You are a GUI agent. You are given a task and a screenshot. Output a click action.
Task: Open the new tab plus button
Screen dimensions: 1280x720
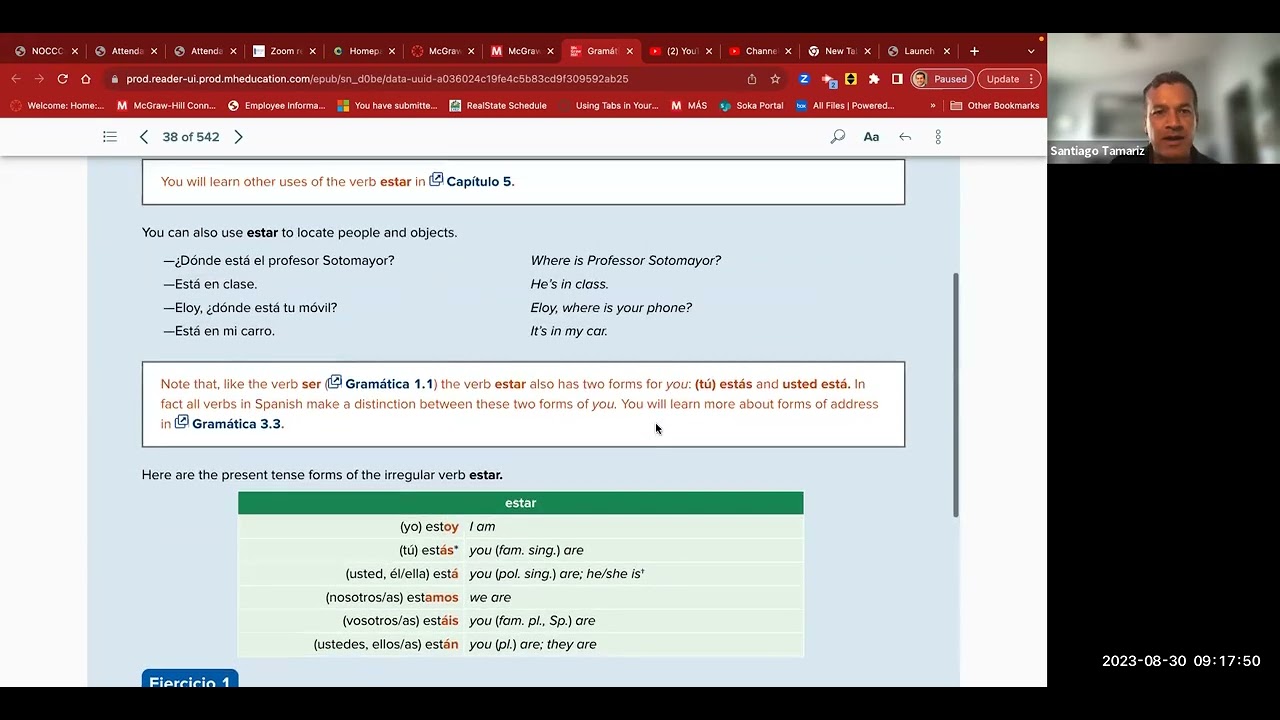pos(974,51)
